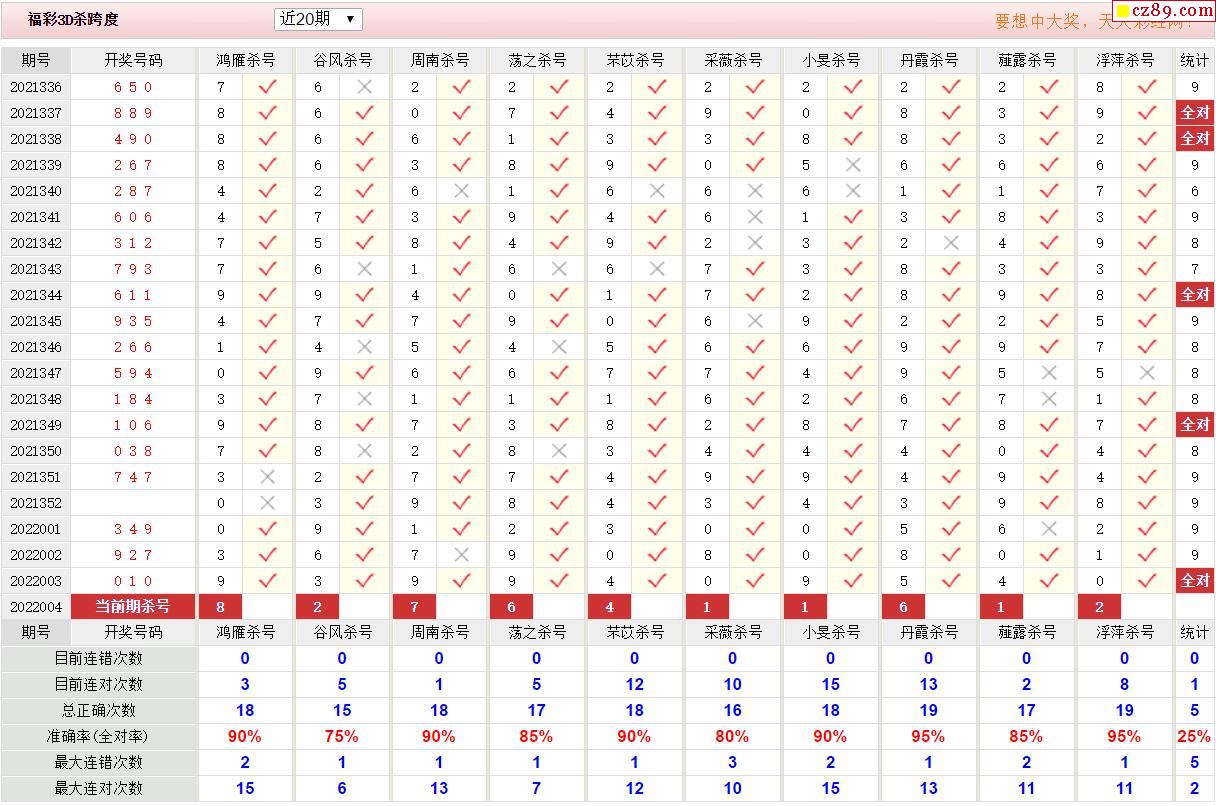Screen dimensions: 1216x806
Task: Click 鸿雁's red current kill number 8
Action: (x=220, y=607)
